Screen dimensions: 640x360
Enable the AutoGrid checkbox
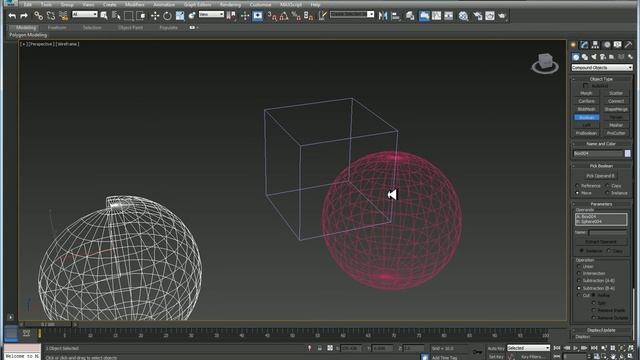click(586, 86)
